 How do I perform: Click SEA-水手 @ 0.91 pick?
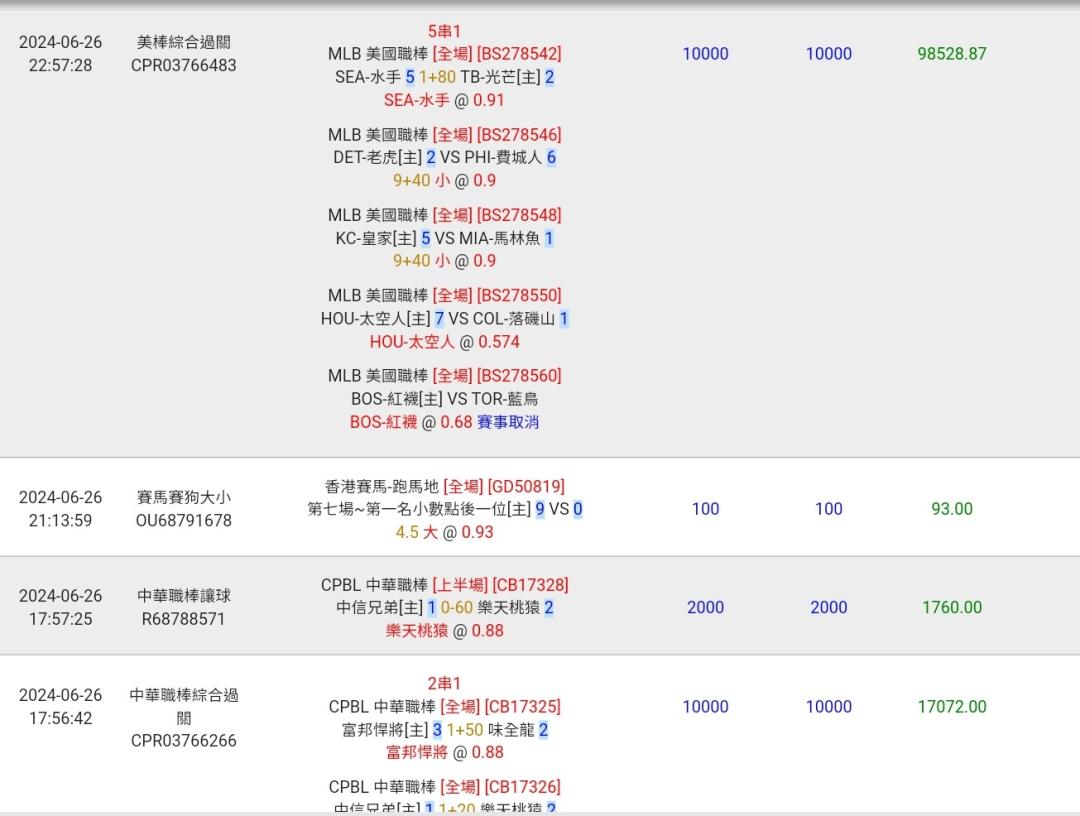click(x=444, y=100)
